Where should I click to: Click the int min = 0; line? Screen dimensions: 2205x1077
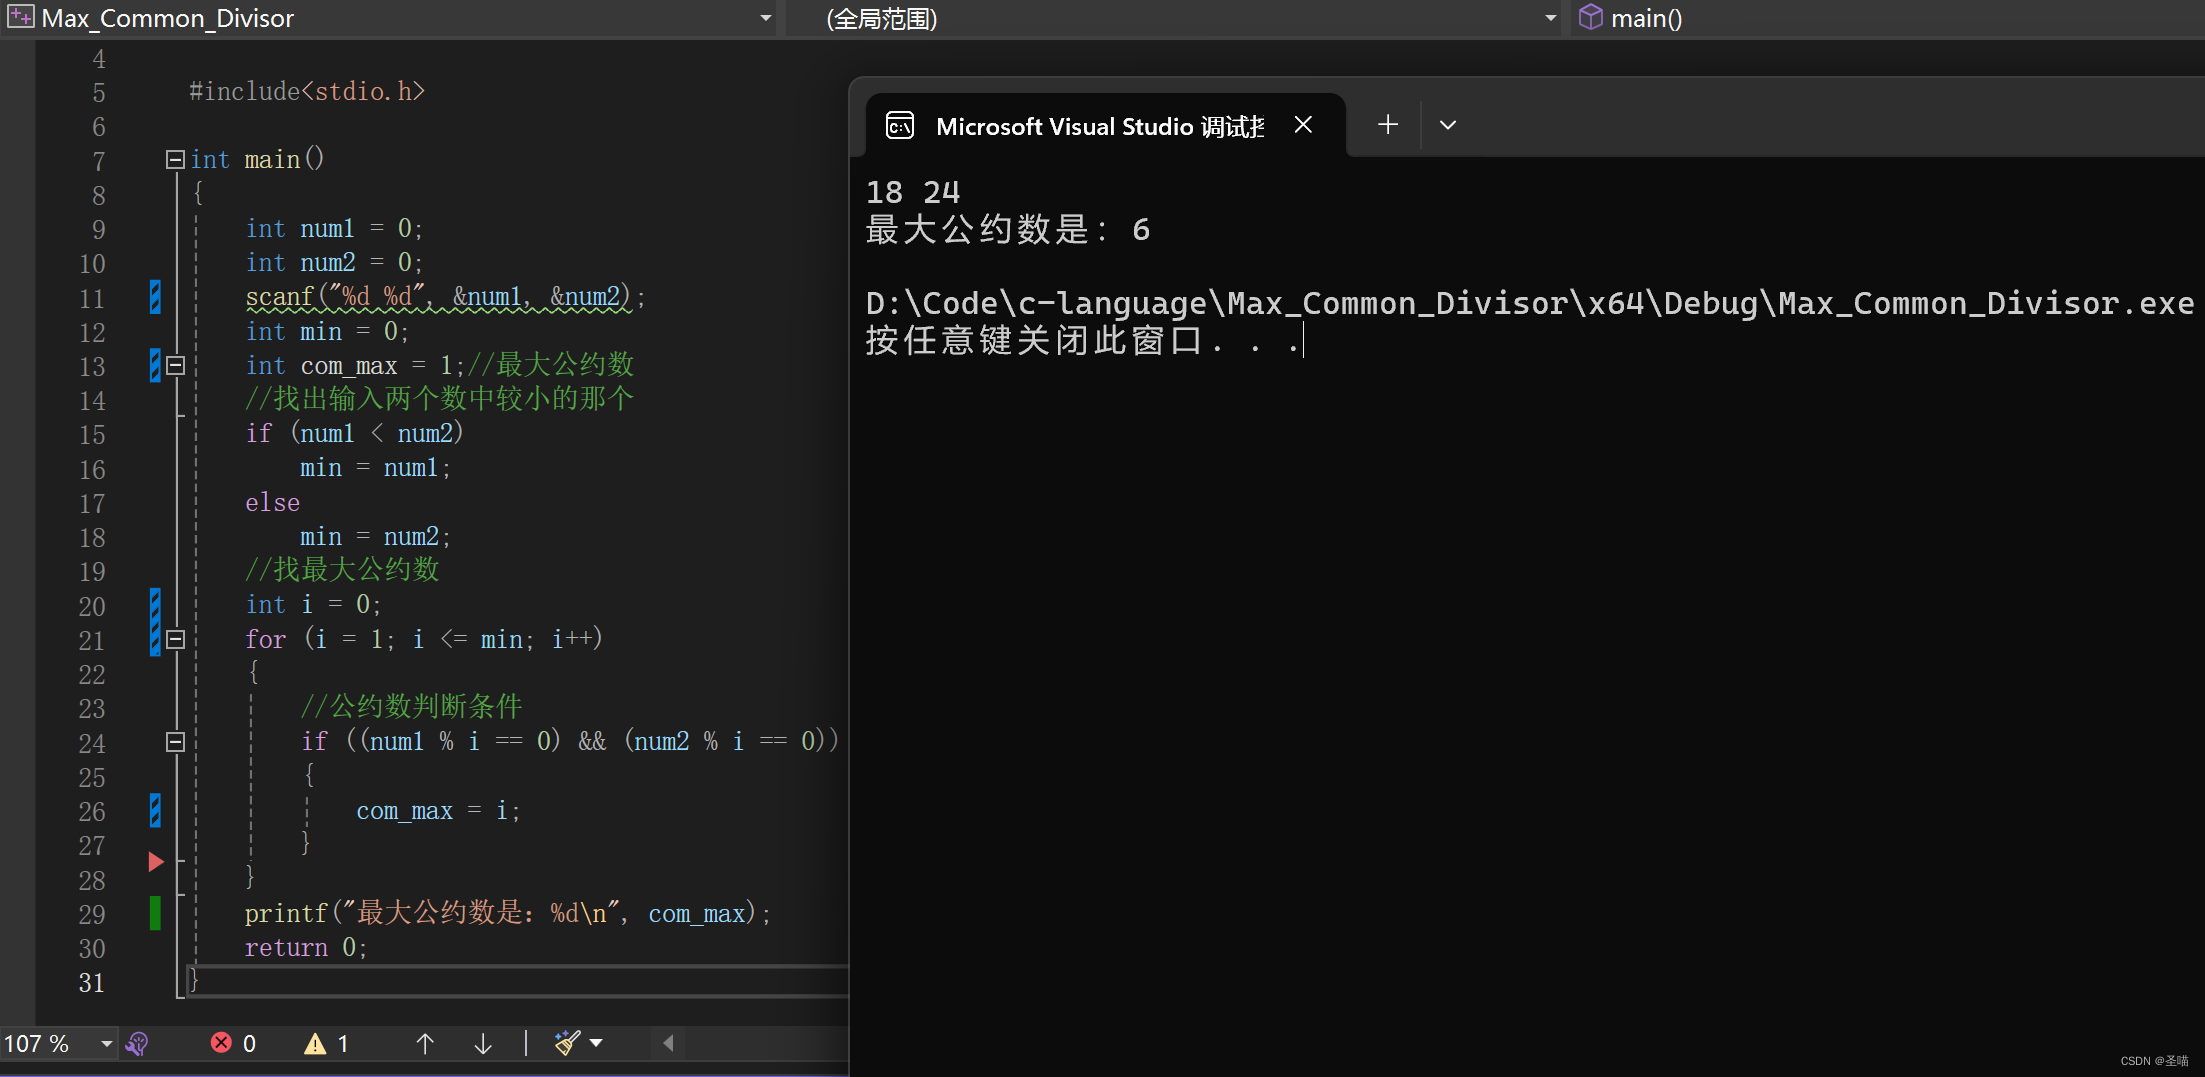click(x=326, y=332)
